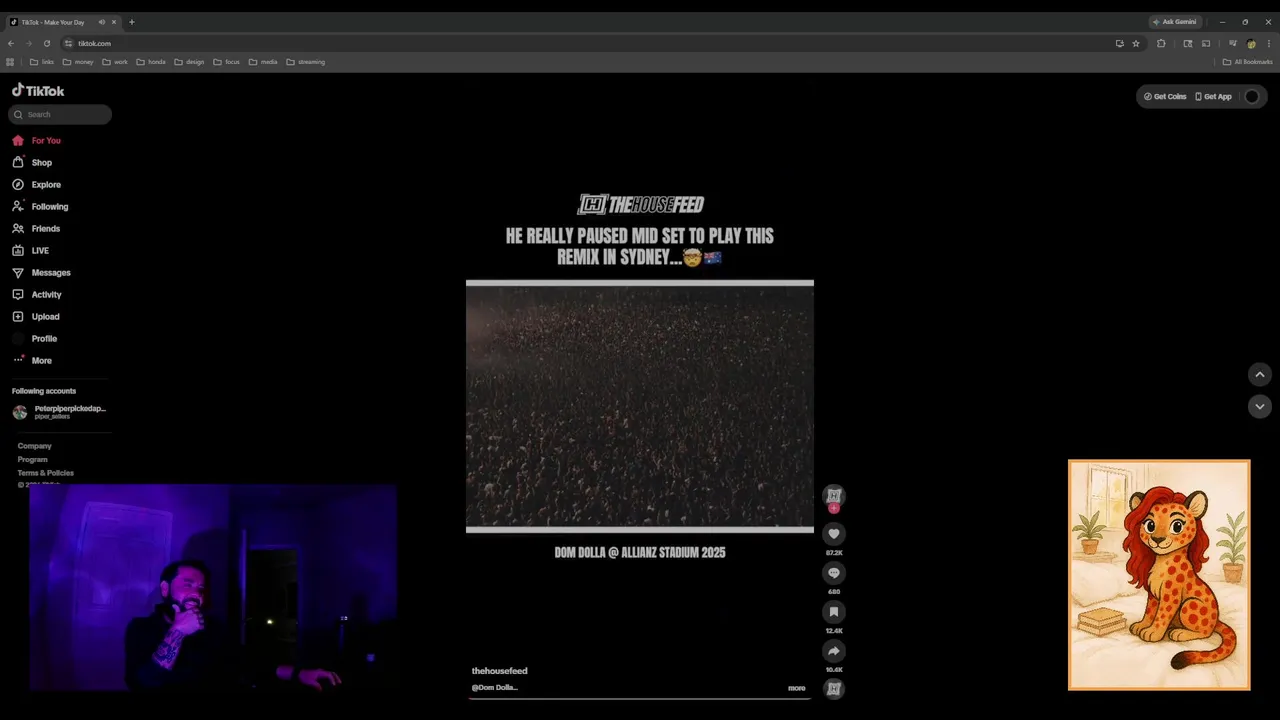The width and height of the screenshot is (1280, 720).
Task: Open Chrome three-dot menu
Action: click(1269, 43)
